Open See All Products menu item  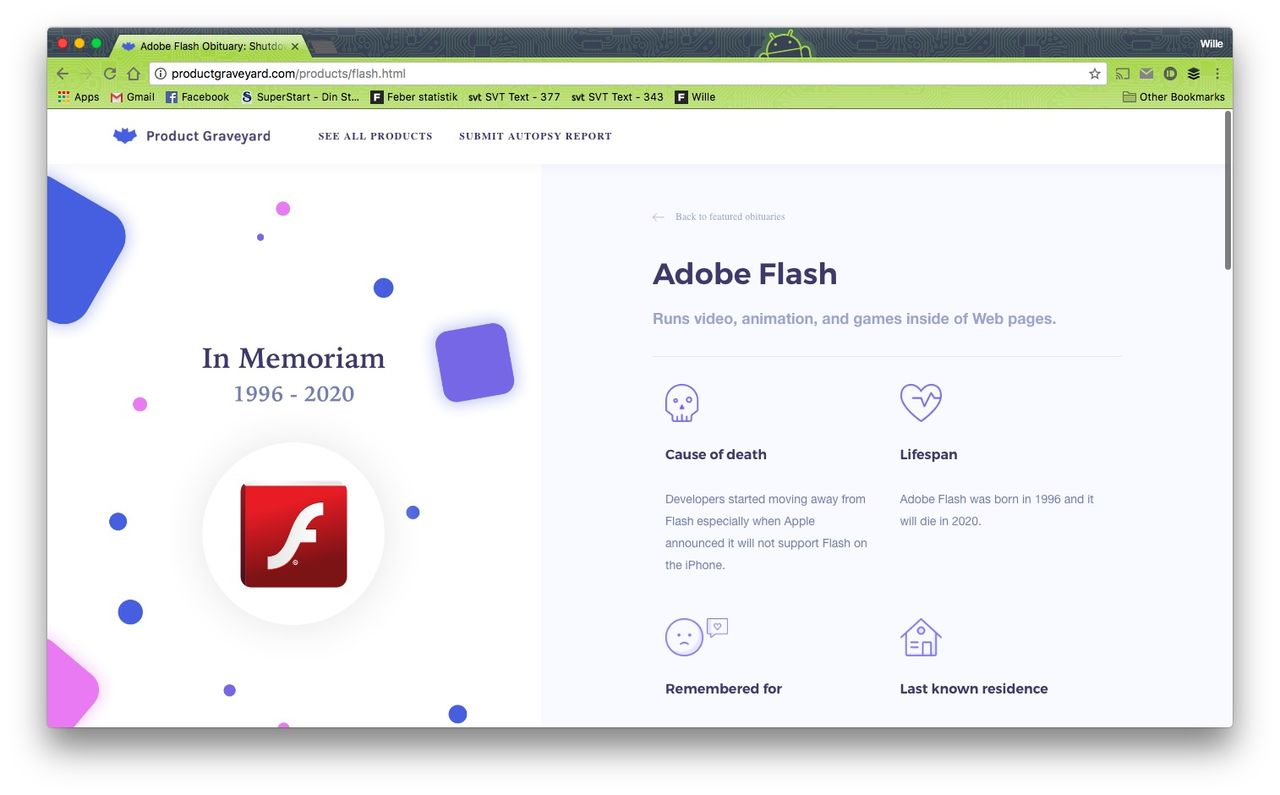tap(375, 136)
